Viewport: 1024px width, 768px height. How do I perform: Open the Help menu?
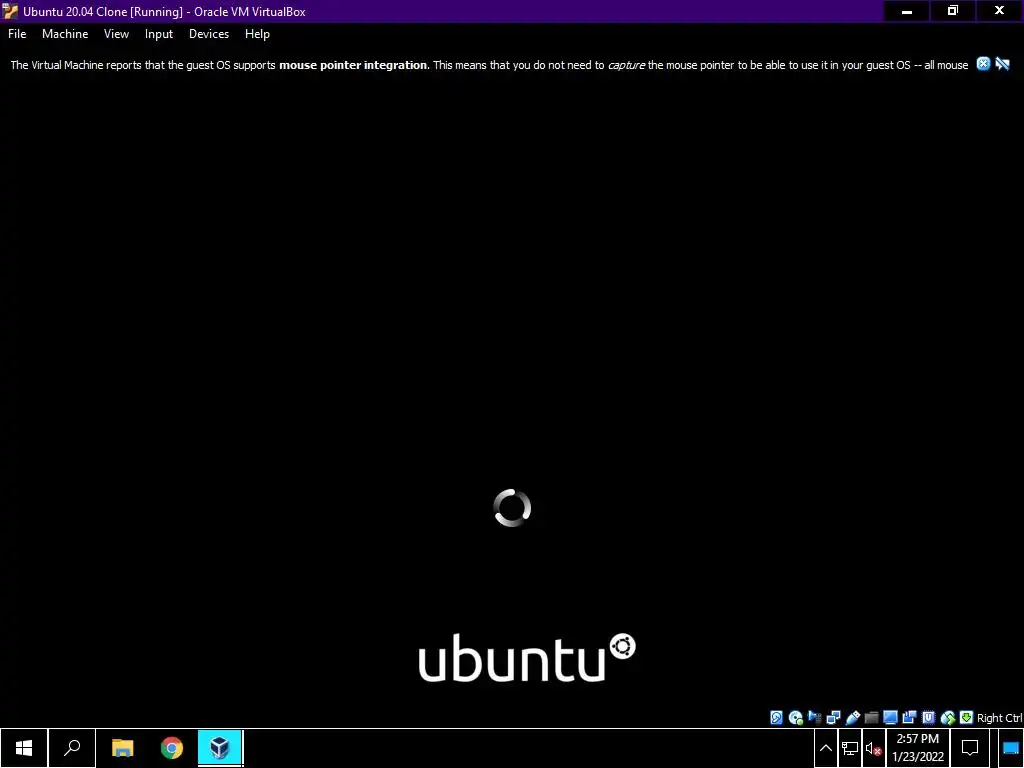click(x=257, y=34)
